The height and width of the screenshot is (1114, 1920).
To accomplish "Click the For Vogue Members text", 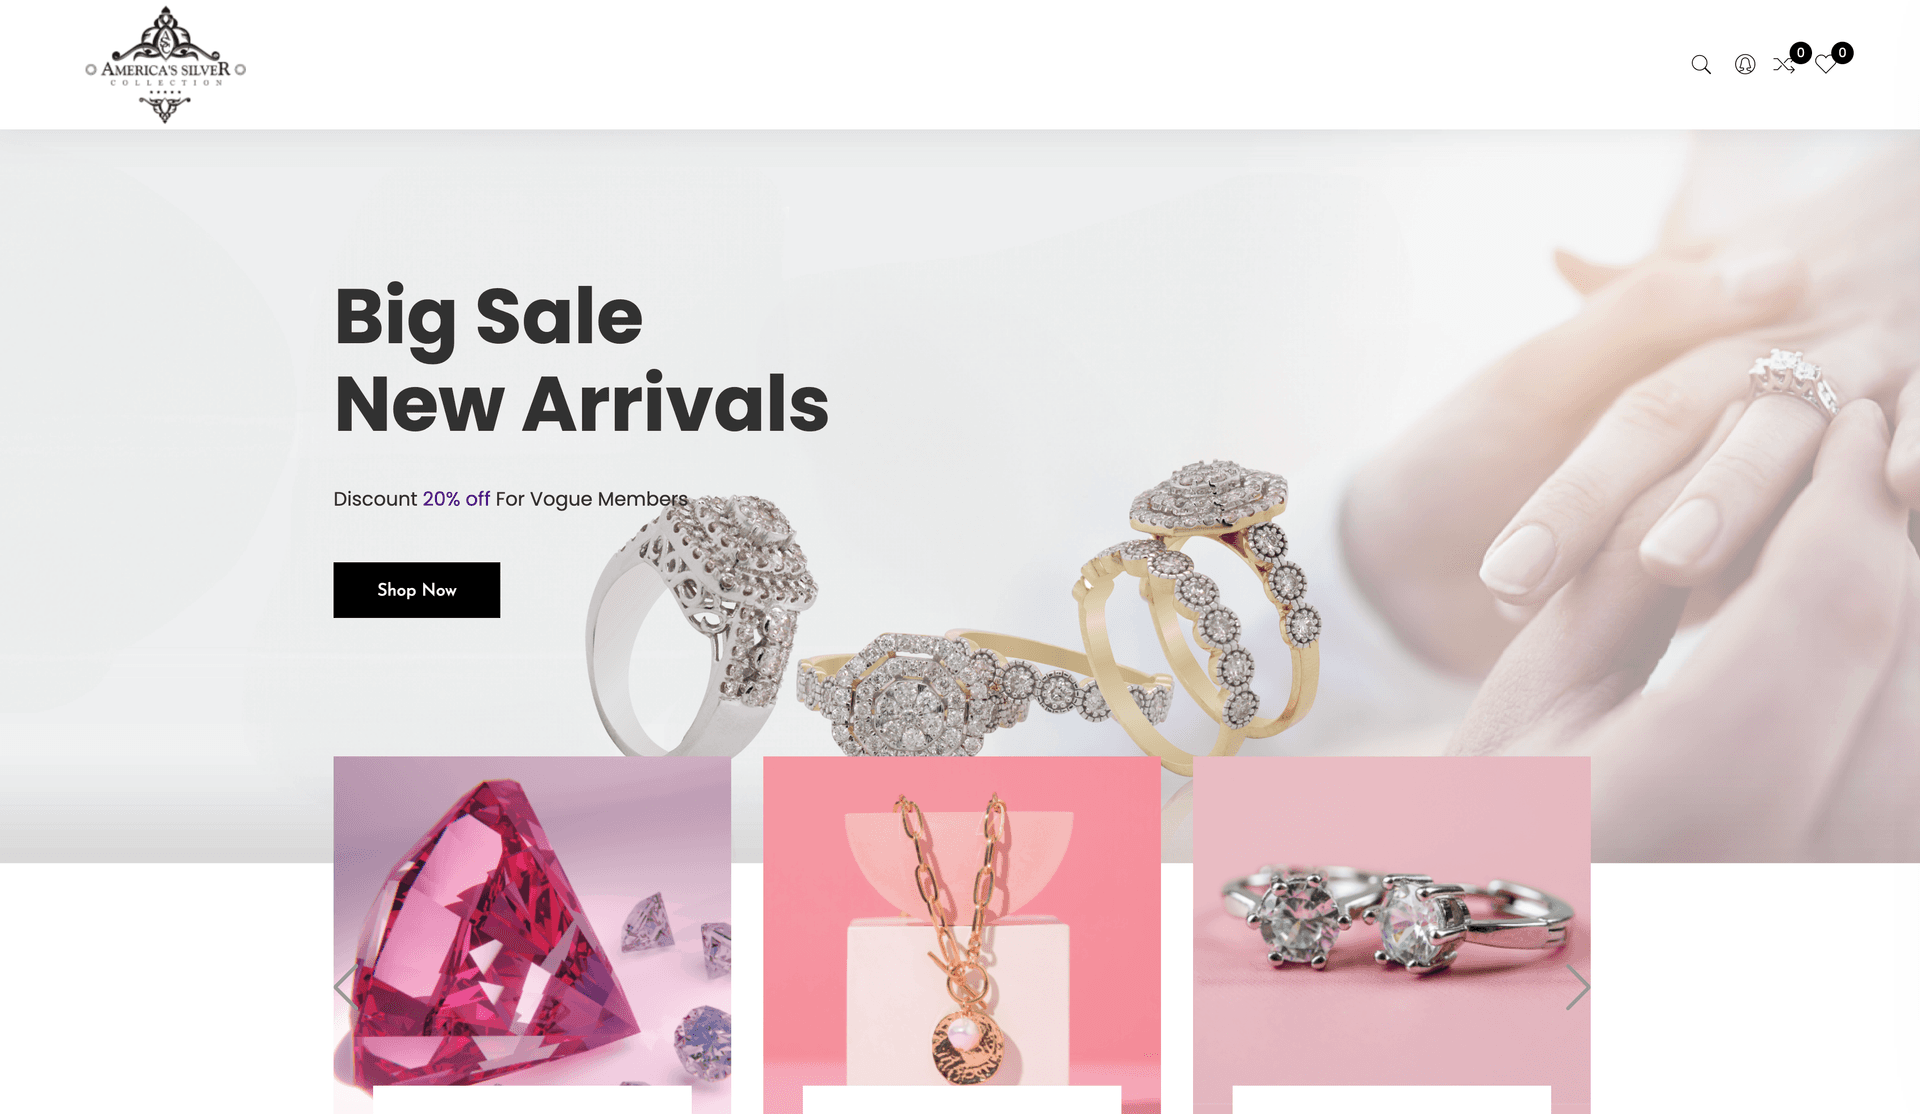I will pyautogui.click(x=591, y=499).
